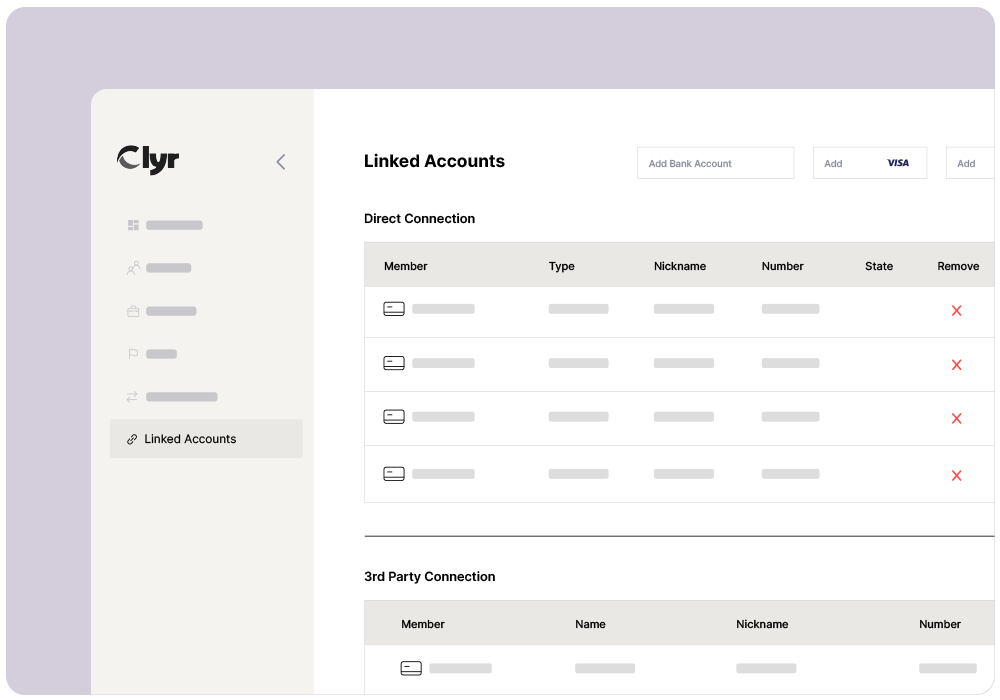Viewport: 1000px width, 700px height.
Task: Select the transfer arrows sidebar icon
Action: 133,397
